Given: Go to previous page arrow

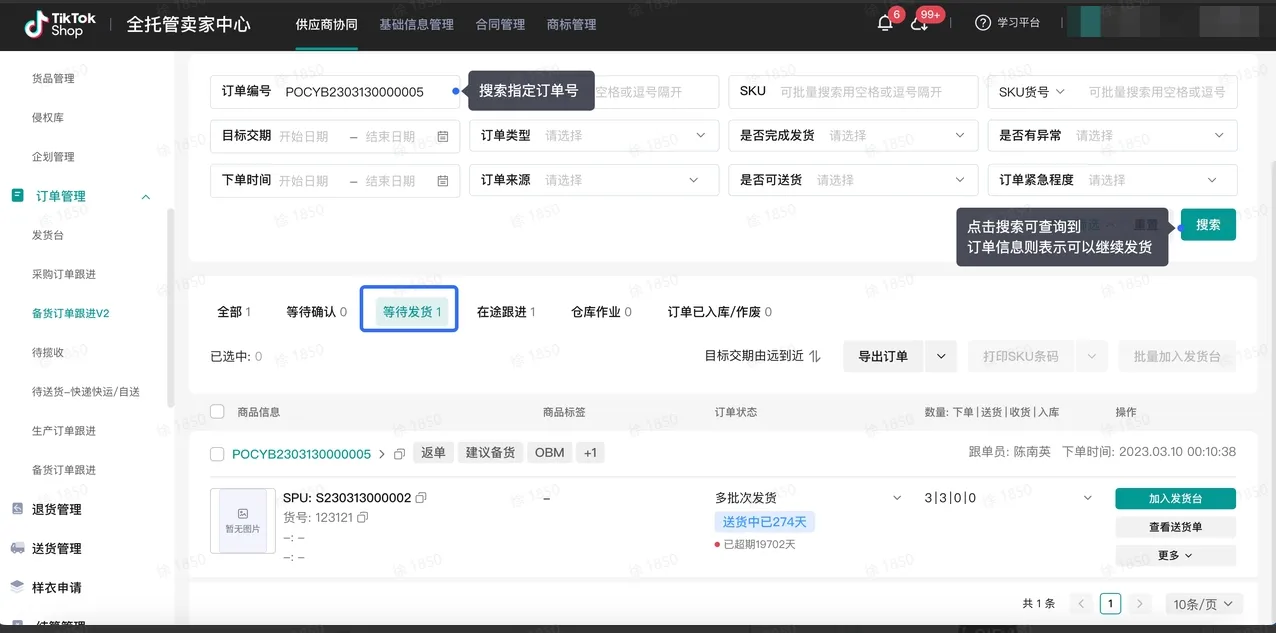Looking at the screenshot, I should tap(1080, 604).
